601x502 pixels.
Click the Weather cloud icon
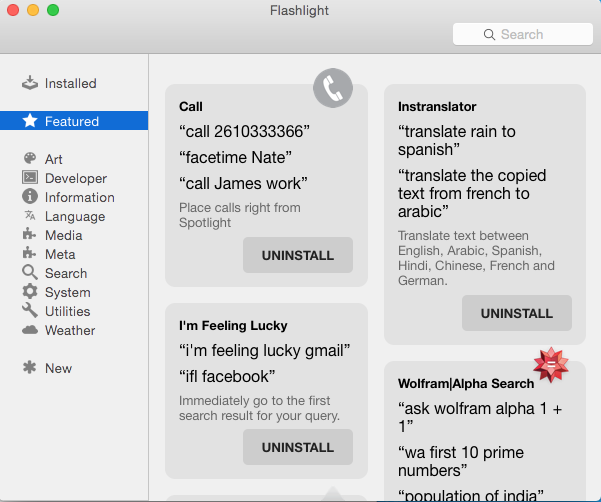click(30, 330)
